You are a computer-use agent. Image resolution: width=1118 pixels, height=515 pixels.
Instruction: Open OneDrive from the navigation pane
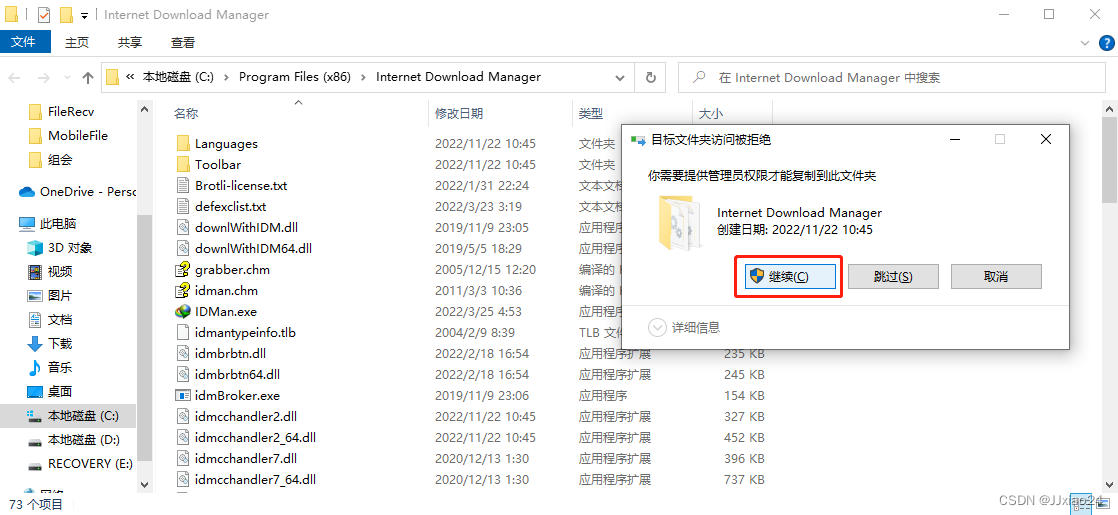76,191
